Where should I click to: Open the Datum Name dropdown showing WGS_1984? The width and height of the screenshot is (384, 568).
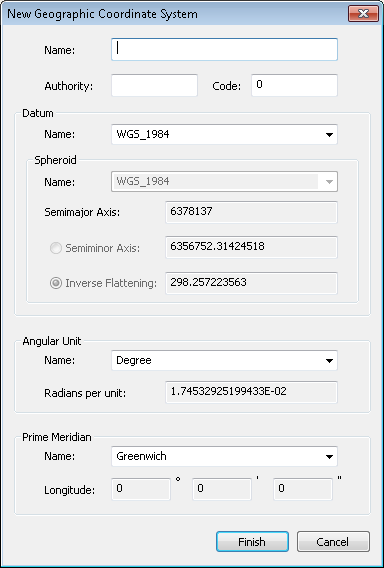[224, 134]
